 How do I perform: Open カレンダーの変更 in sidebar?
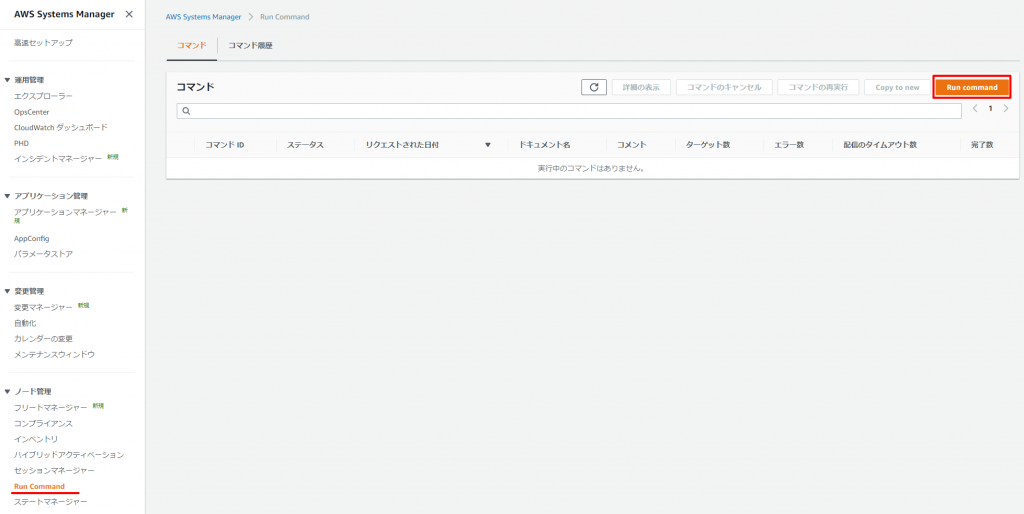tap(43, 338)
